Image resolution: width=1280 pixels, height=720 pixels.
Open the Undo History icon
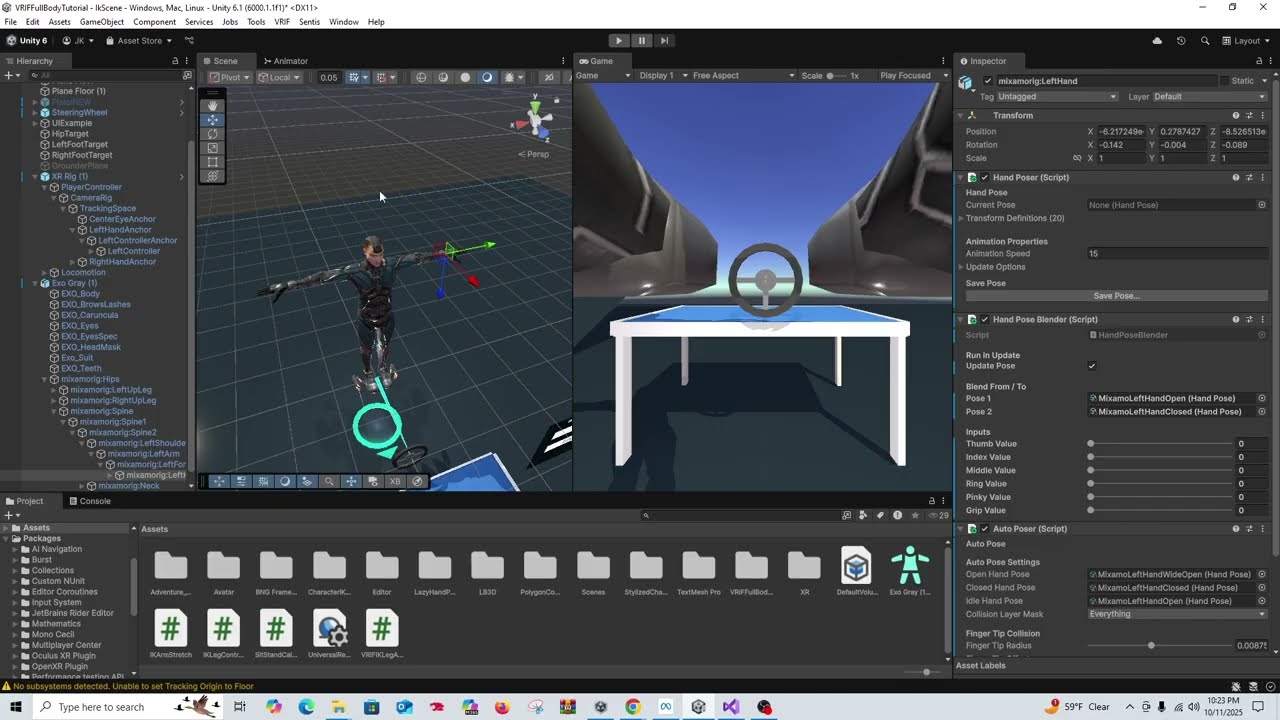pyautogui.click(x=1181, y=41)
